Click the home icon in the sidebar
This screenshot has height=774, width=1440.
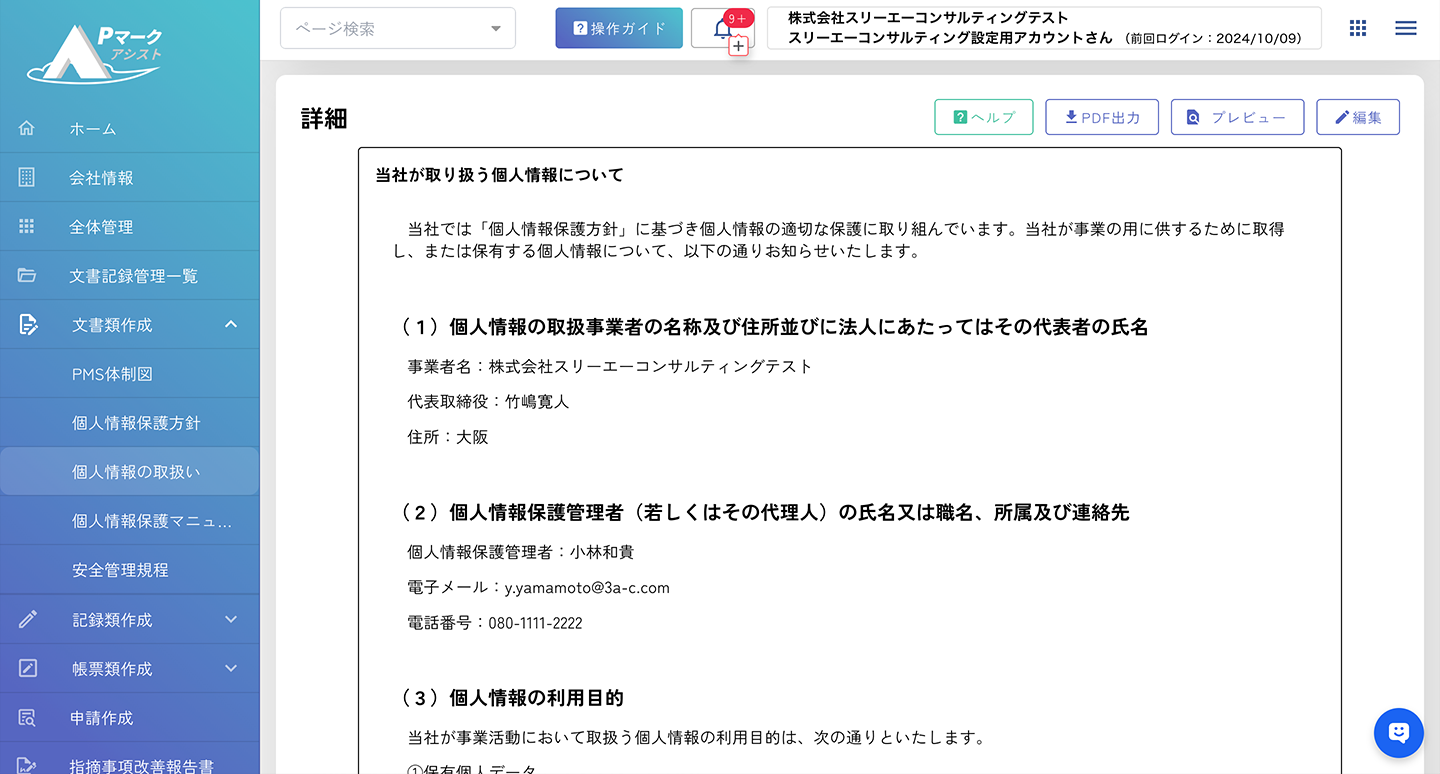[27, 128]
